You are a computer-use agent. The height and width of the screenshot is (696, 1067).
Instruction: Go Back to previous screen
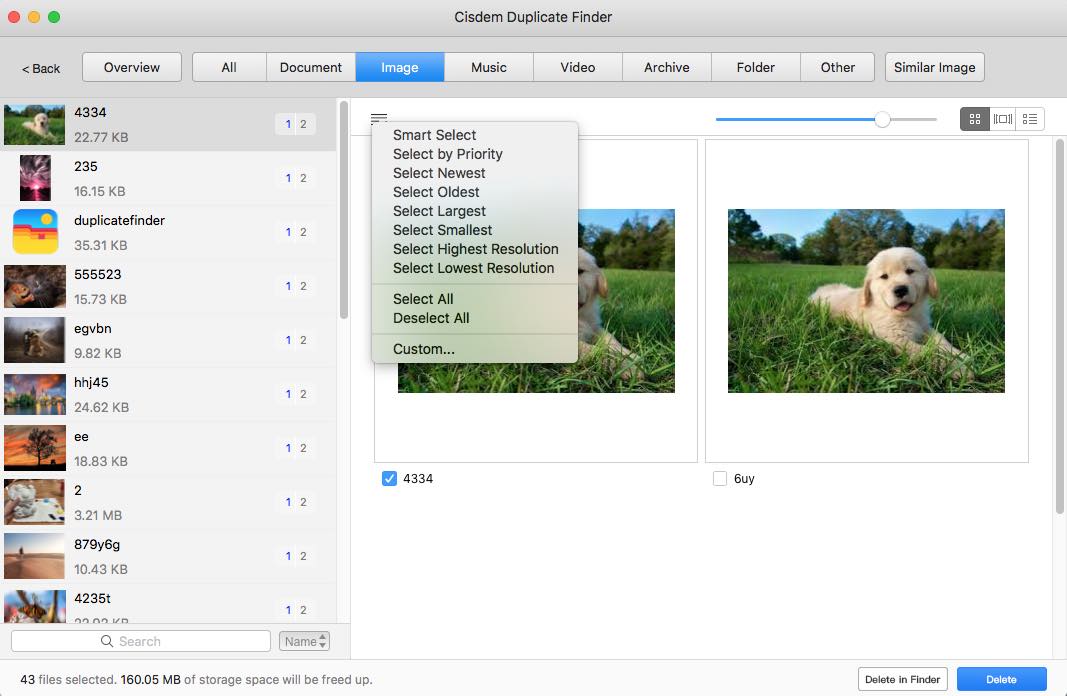click(x=41, y=69)
